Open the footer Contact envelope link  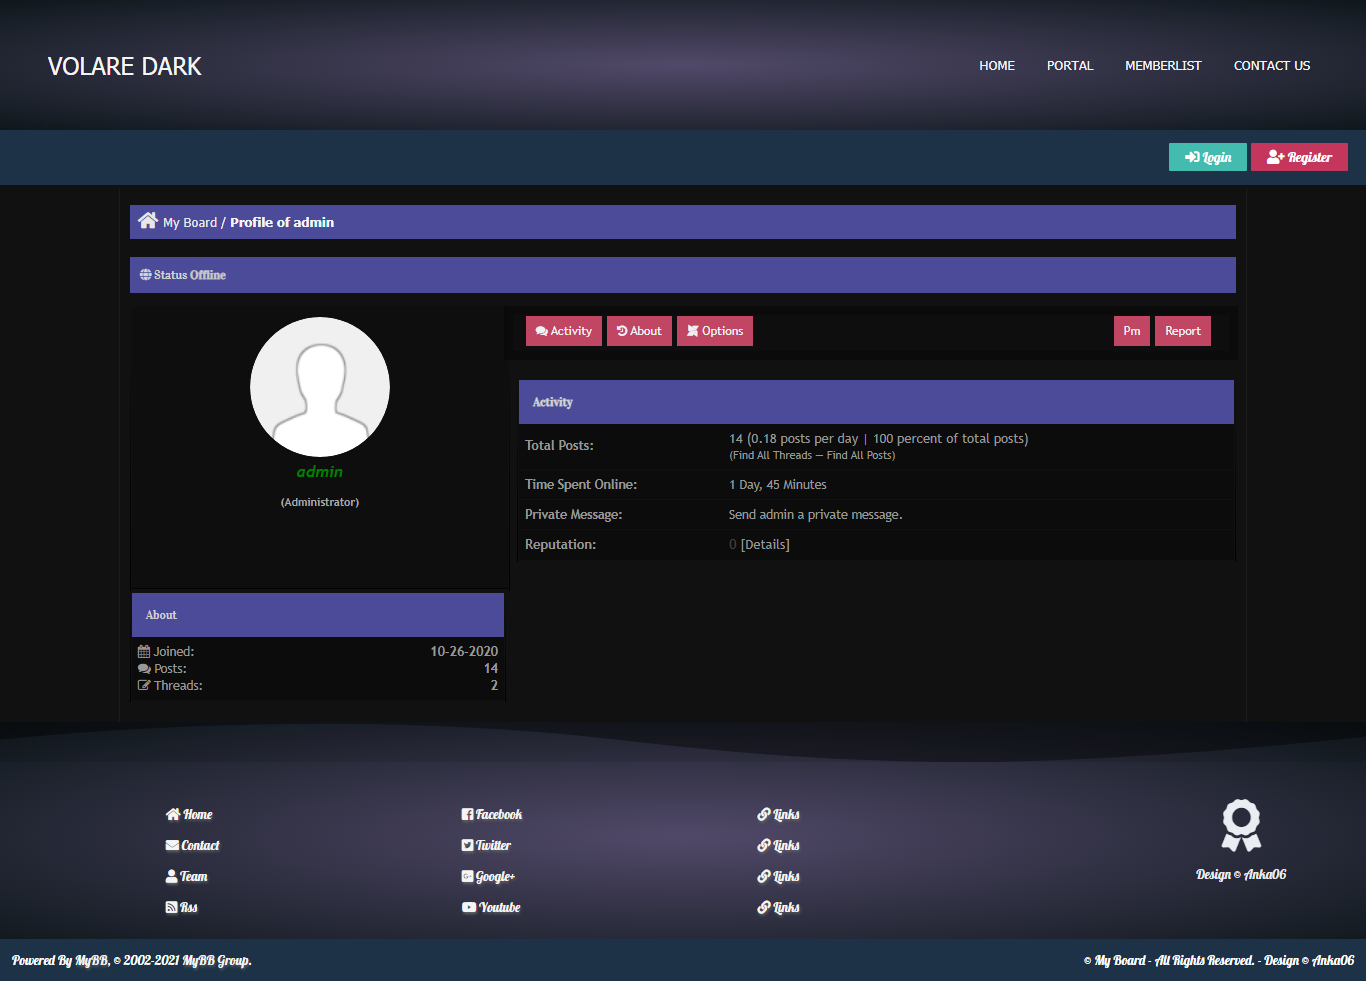coord(192,846)
